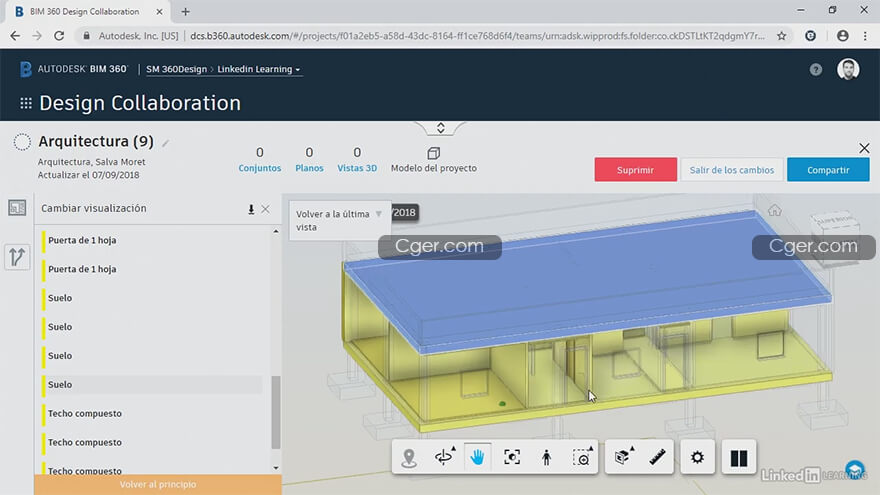Select the first Techo compuesto item
Image resolution: width=880 pixels, height=495 pixels.
[x=152, y=414]
